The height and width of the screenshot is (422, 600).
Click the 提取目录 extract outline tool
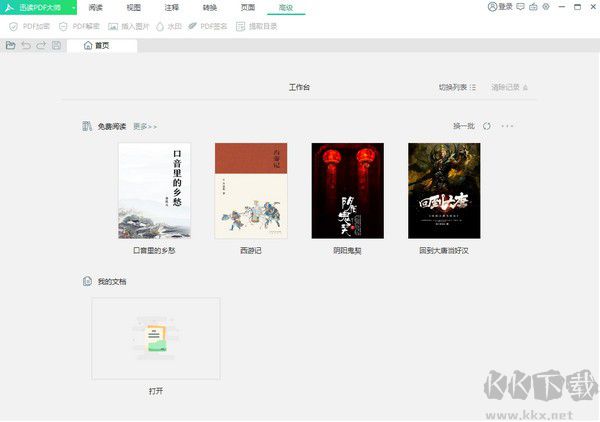coord(255,26)
